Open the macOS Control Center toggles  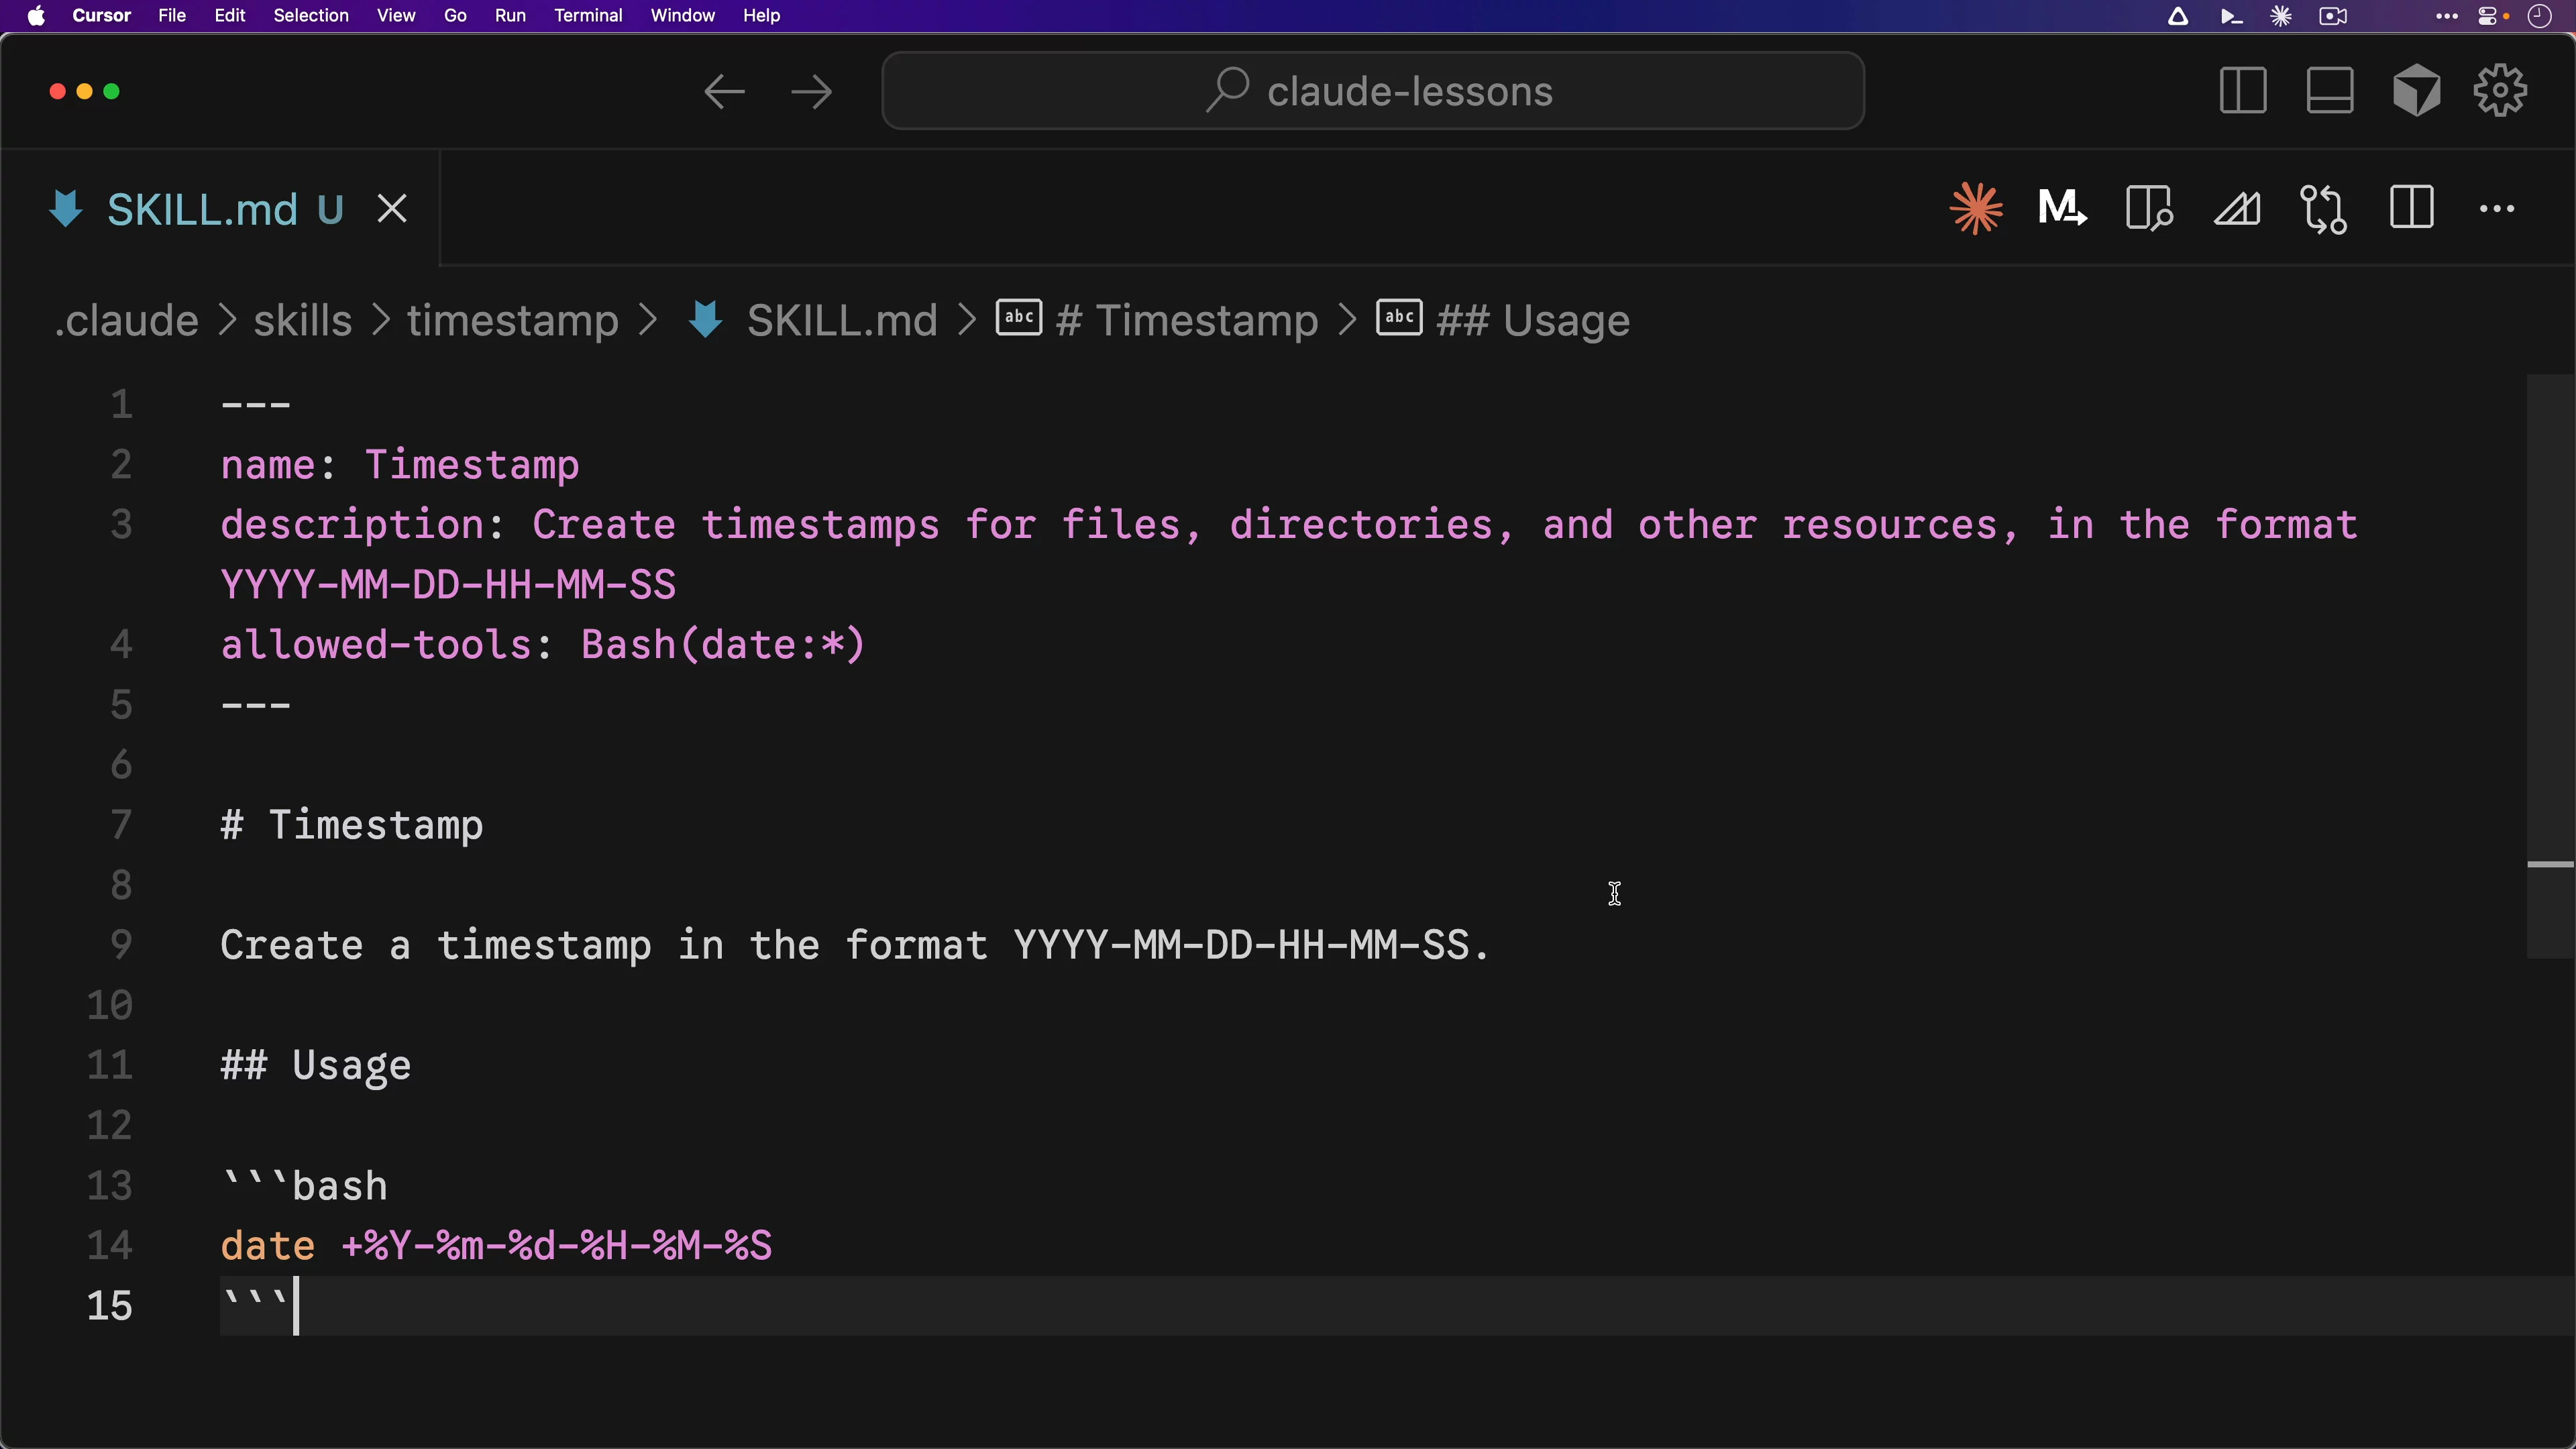point(2488,16)
